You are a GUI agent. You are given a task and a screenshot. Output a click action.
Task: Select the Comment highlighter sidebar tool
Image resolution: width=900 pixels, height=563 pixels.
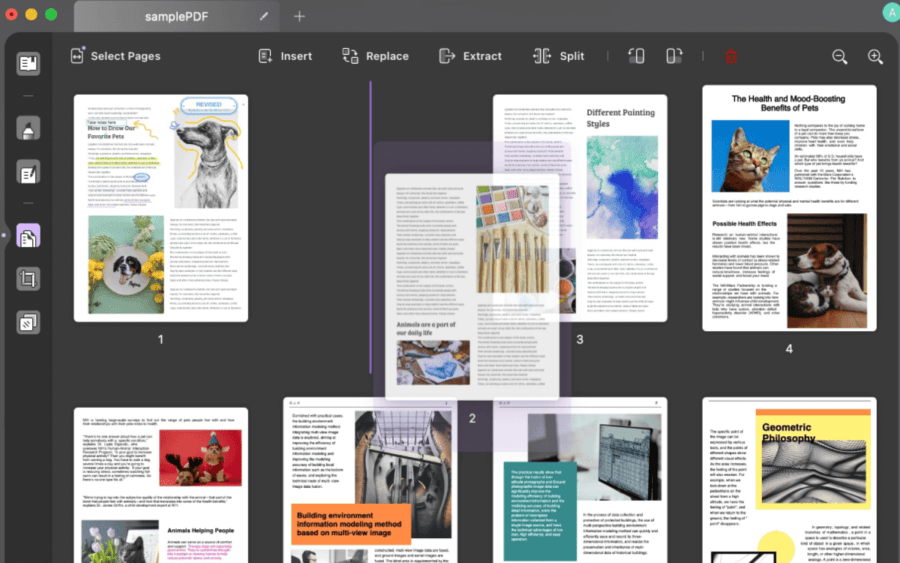pos(28,129)
